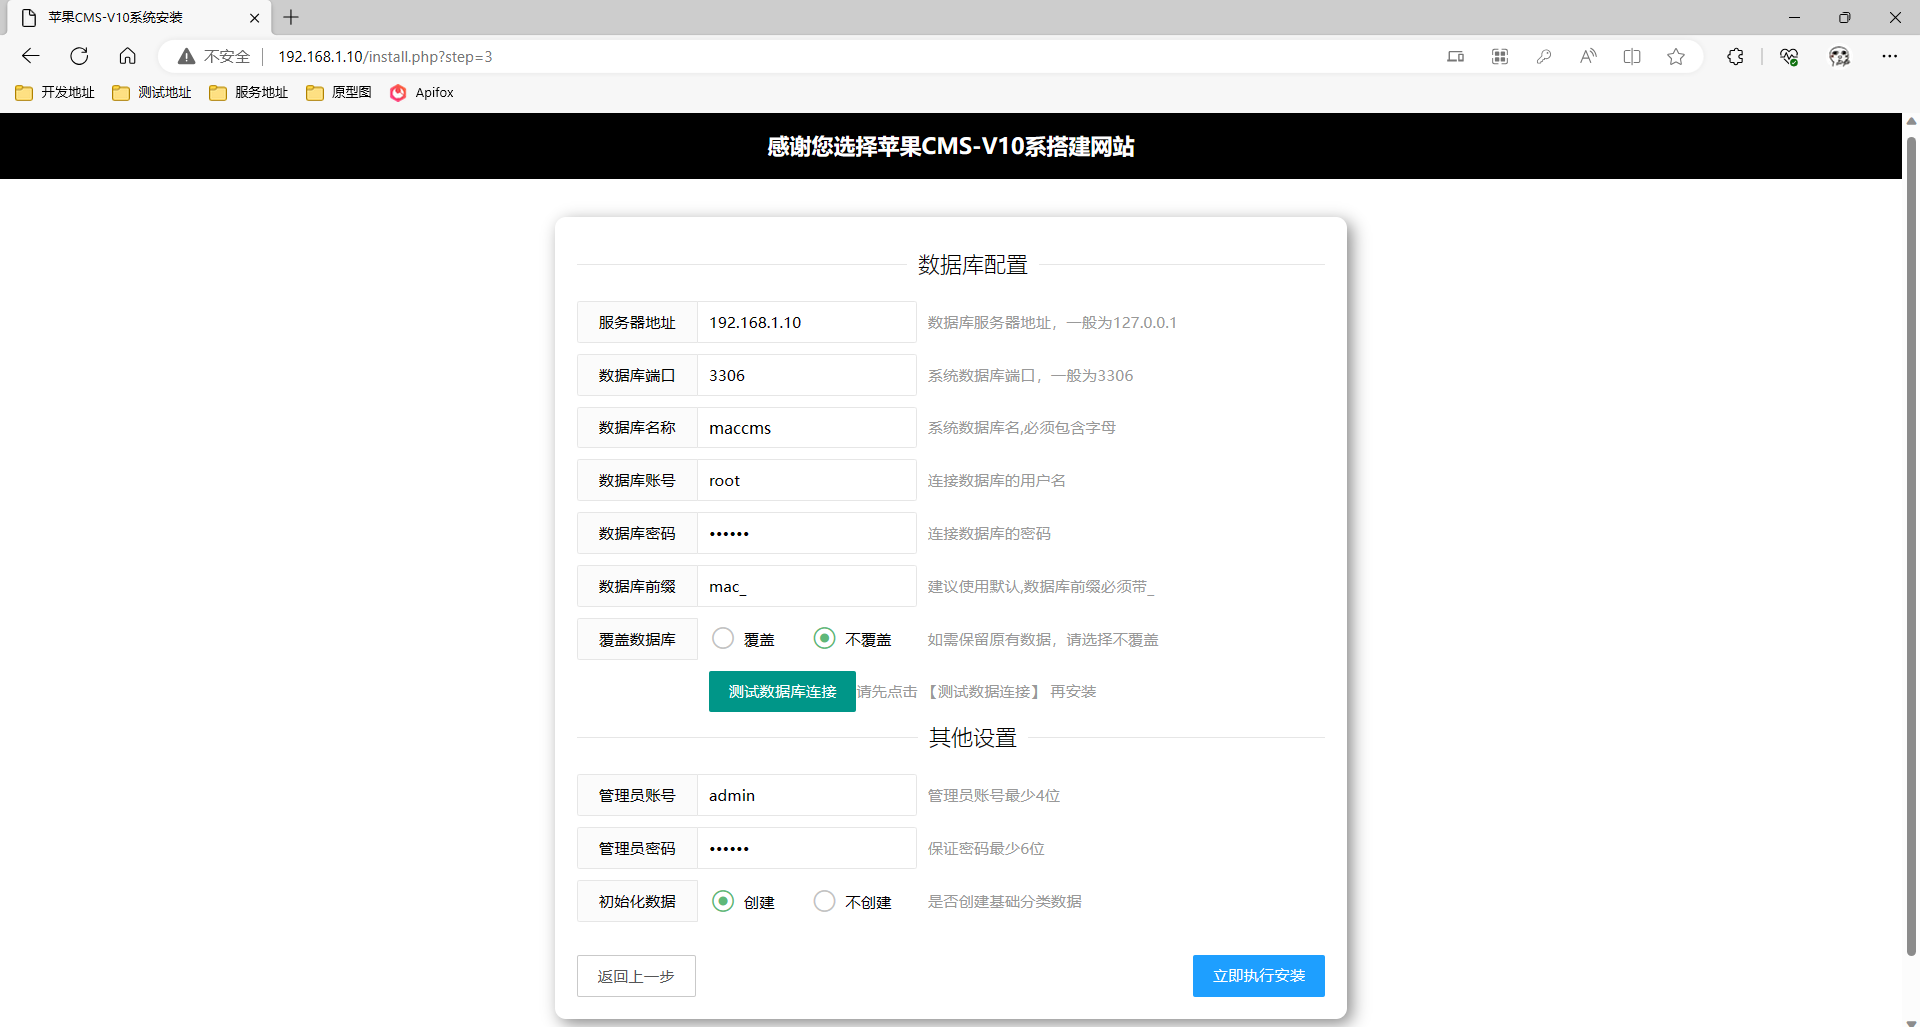This screenshot has width=1920, height=1027.
Task: Click QR/apps grid icon in address bar
Action: tap(1500, 57)
